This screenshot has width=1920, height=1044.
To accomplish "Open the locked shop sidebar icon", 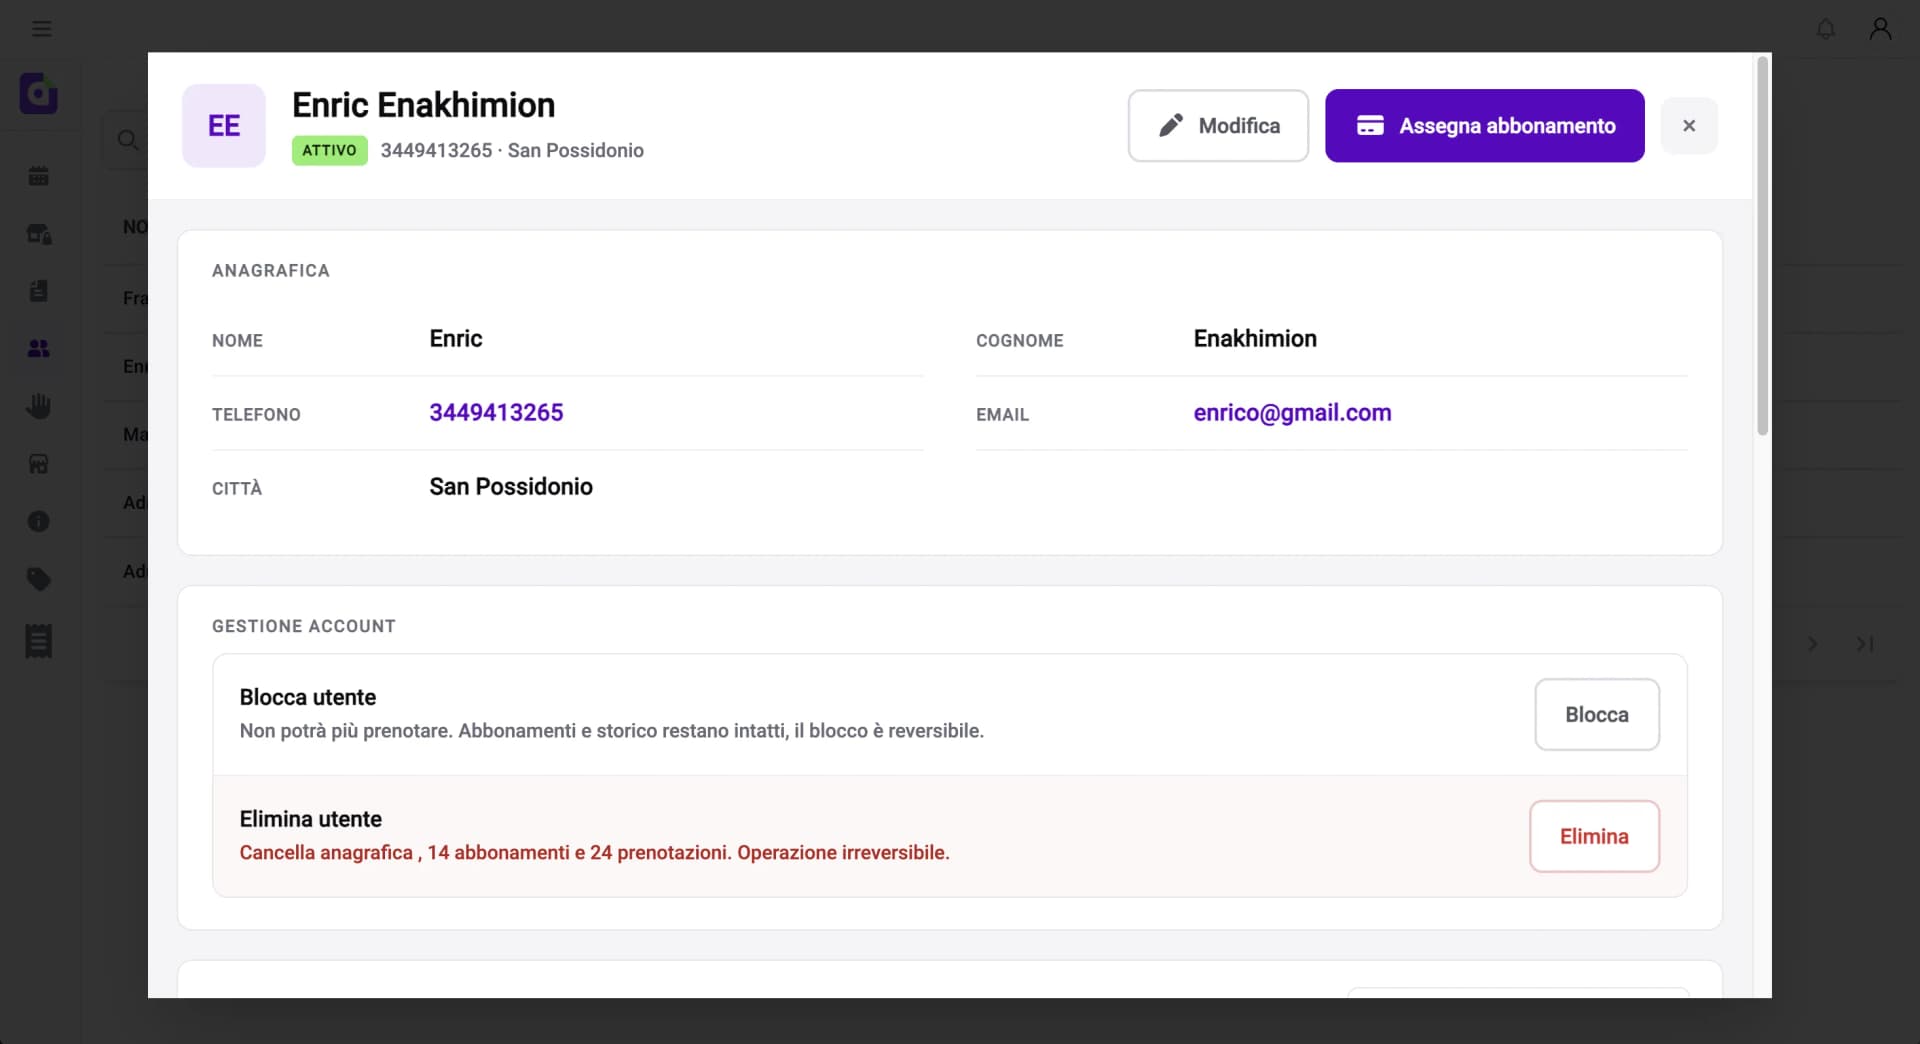I will tap(39, 234).
